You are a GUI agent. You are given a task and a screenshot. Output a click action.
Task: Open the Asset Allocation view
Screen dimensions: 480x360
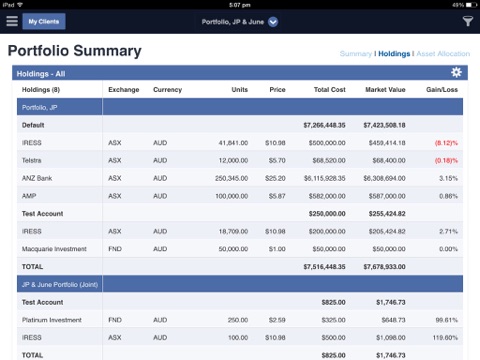[443, 54]
